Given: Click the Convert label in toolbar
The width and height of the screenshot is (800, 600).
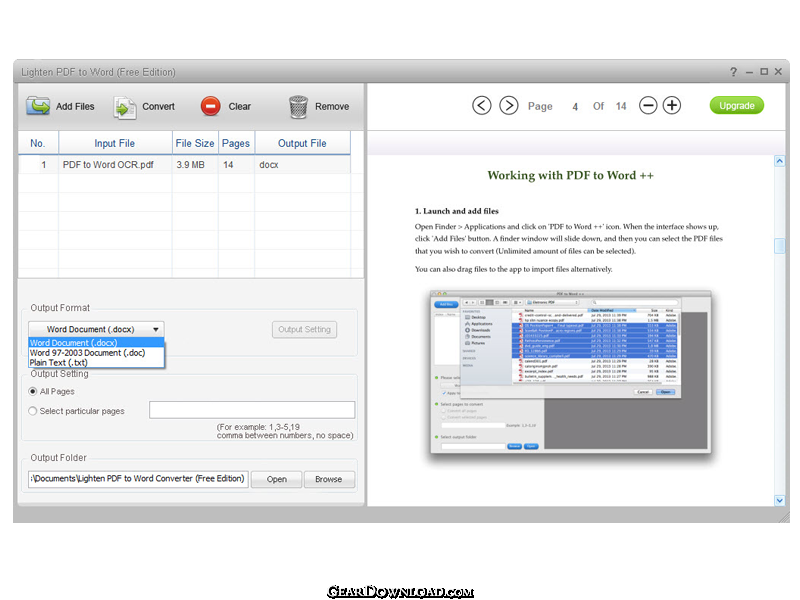Looking at the screenshot, I should (x=158, y=107).
